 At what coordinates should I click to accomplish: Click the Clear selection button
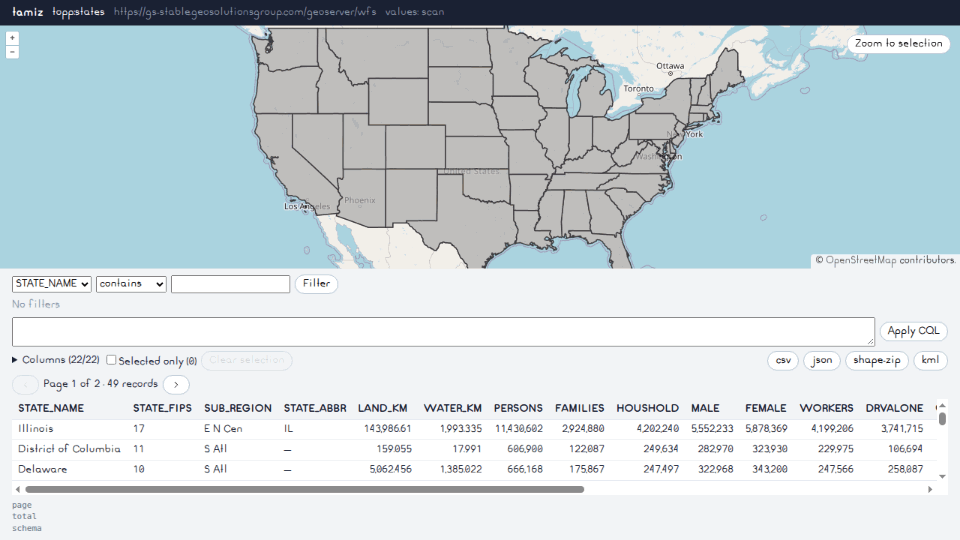click(x=247, y=360)
